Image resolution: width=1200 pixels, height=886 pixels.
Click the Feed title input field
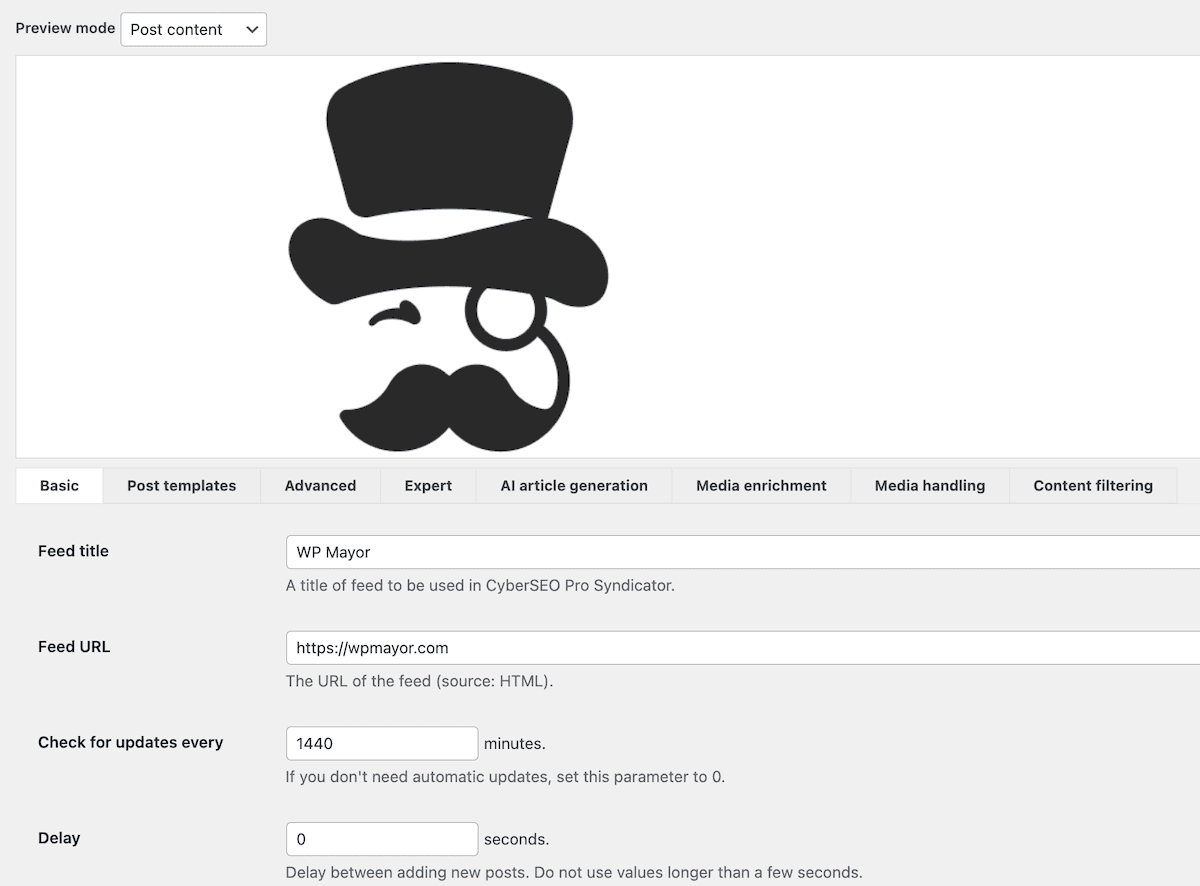(743, 552)
